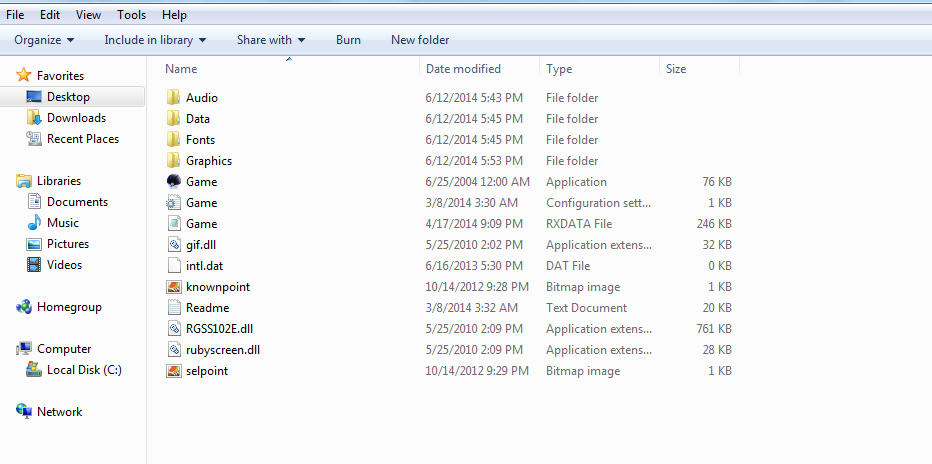Open Local Disk (C:) in sidebar
This screenshot has width=932, height=464.
click(x=83, y=370)
